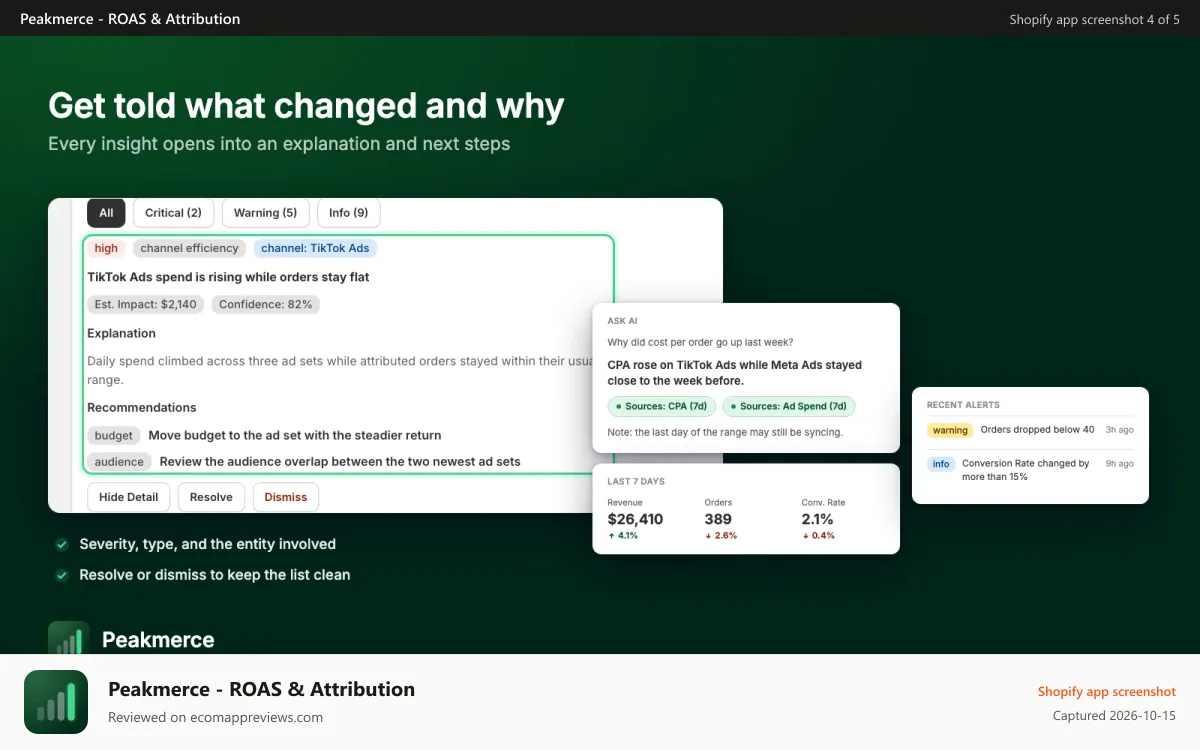Click the Peakmerce logo icon above footer
Screen dimensions: 1200x750
click(x=68, y=638)
